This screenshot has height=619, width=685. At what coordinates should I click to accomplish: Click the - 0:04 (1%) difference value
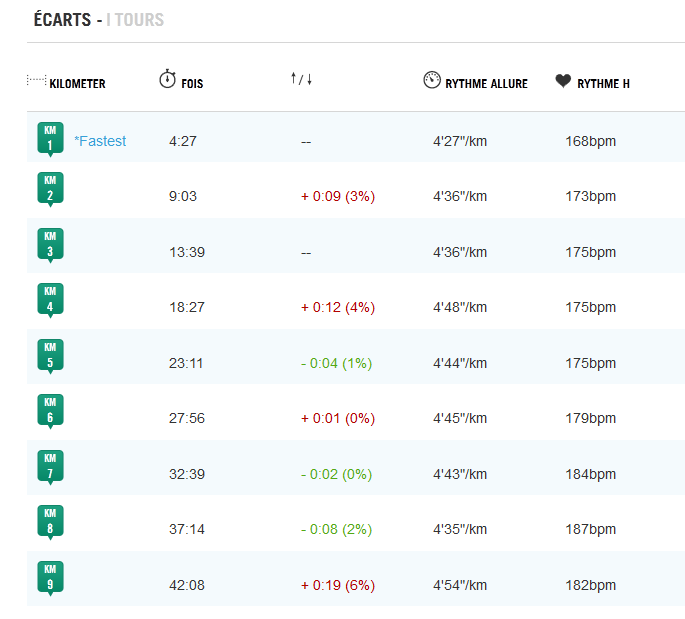[x=336, y=363]
